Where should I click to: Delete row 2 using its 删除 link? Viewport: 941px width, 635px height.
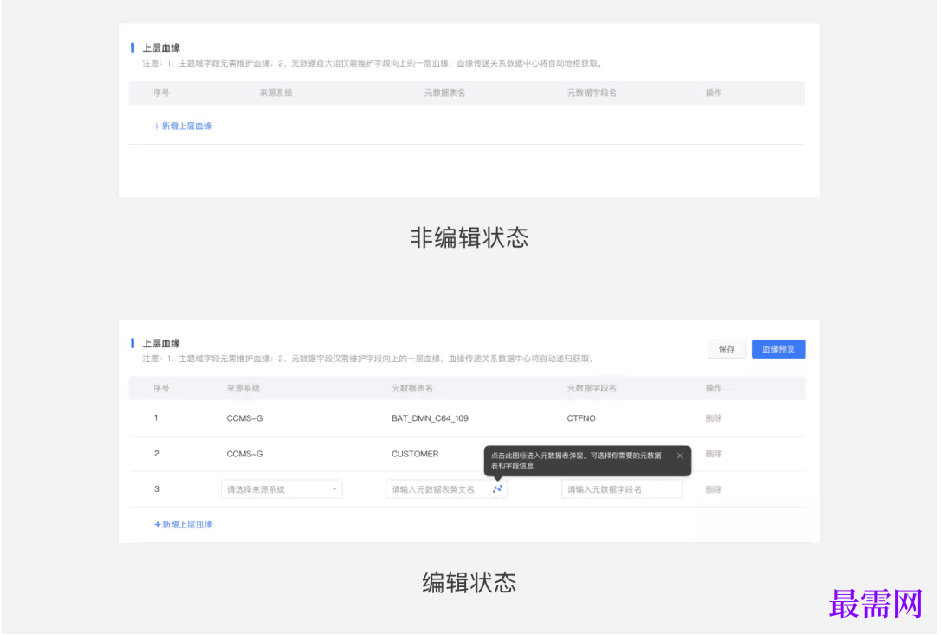(x=713, y=454)
